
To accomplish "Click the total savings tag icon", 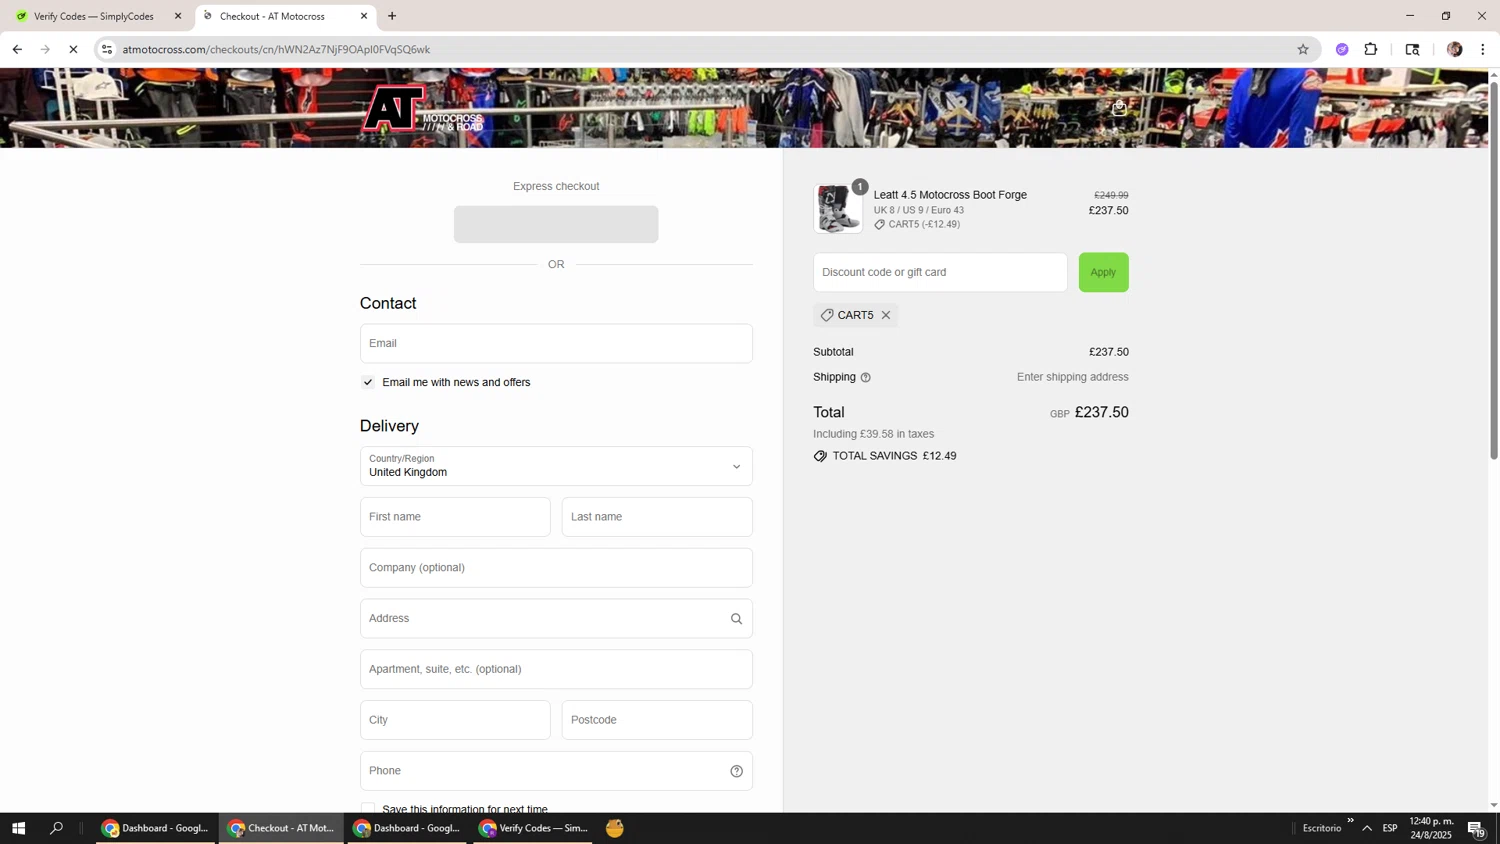I will 820,456.
